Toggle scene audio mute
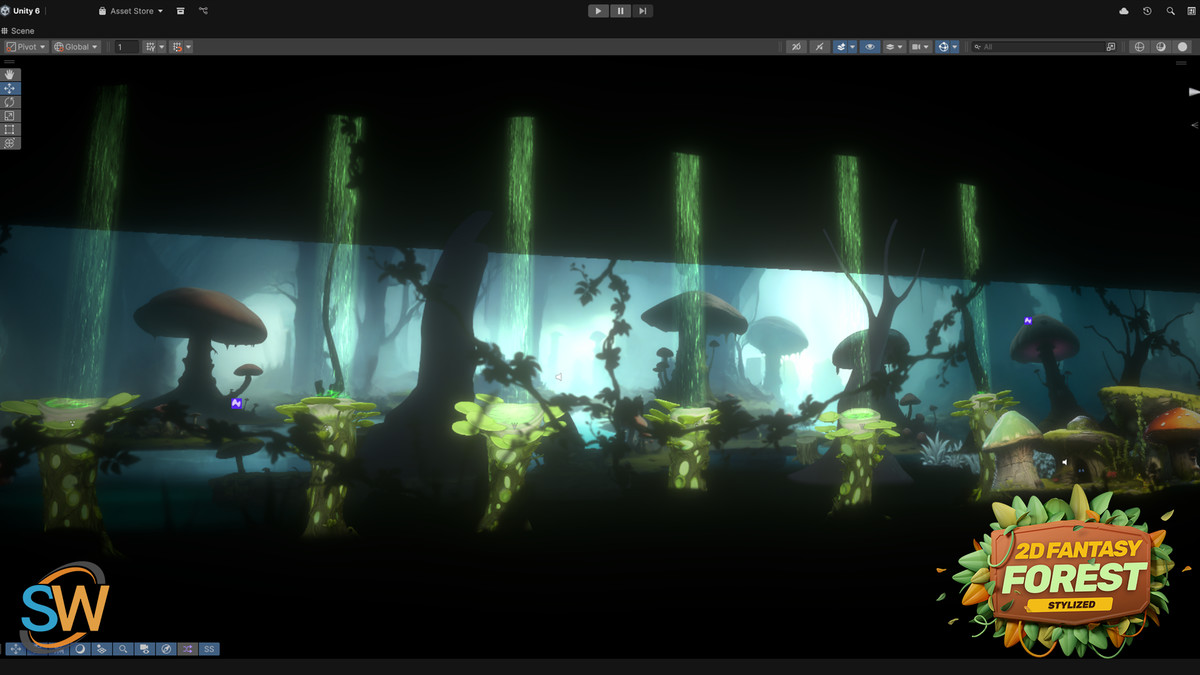 coord(820,46)
